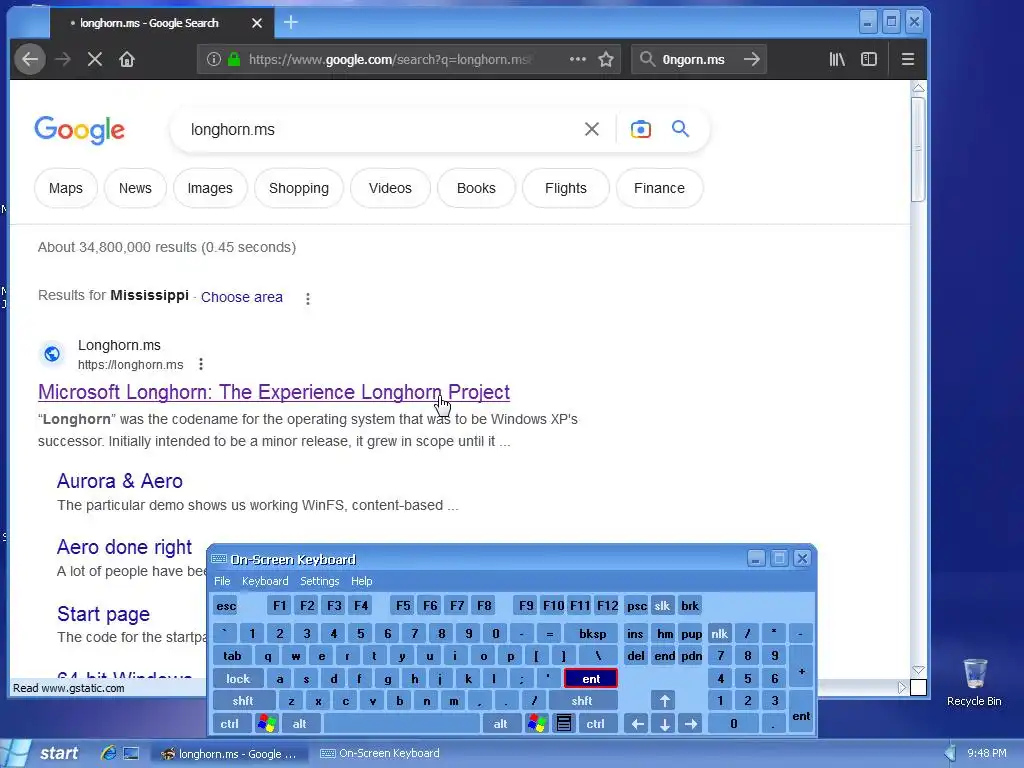This screenshot has width=1024, height=768.
Task: Switch to the News results tab
Action: 135,188
